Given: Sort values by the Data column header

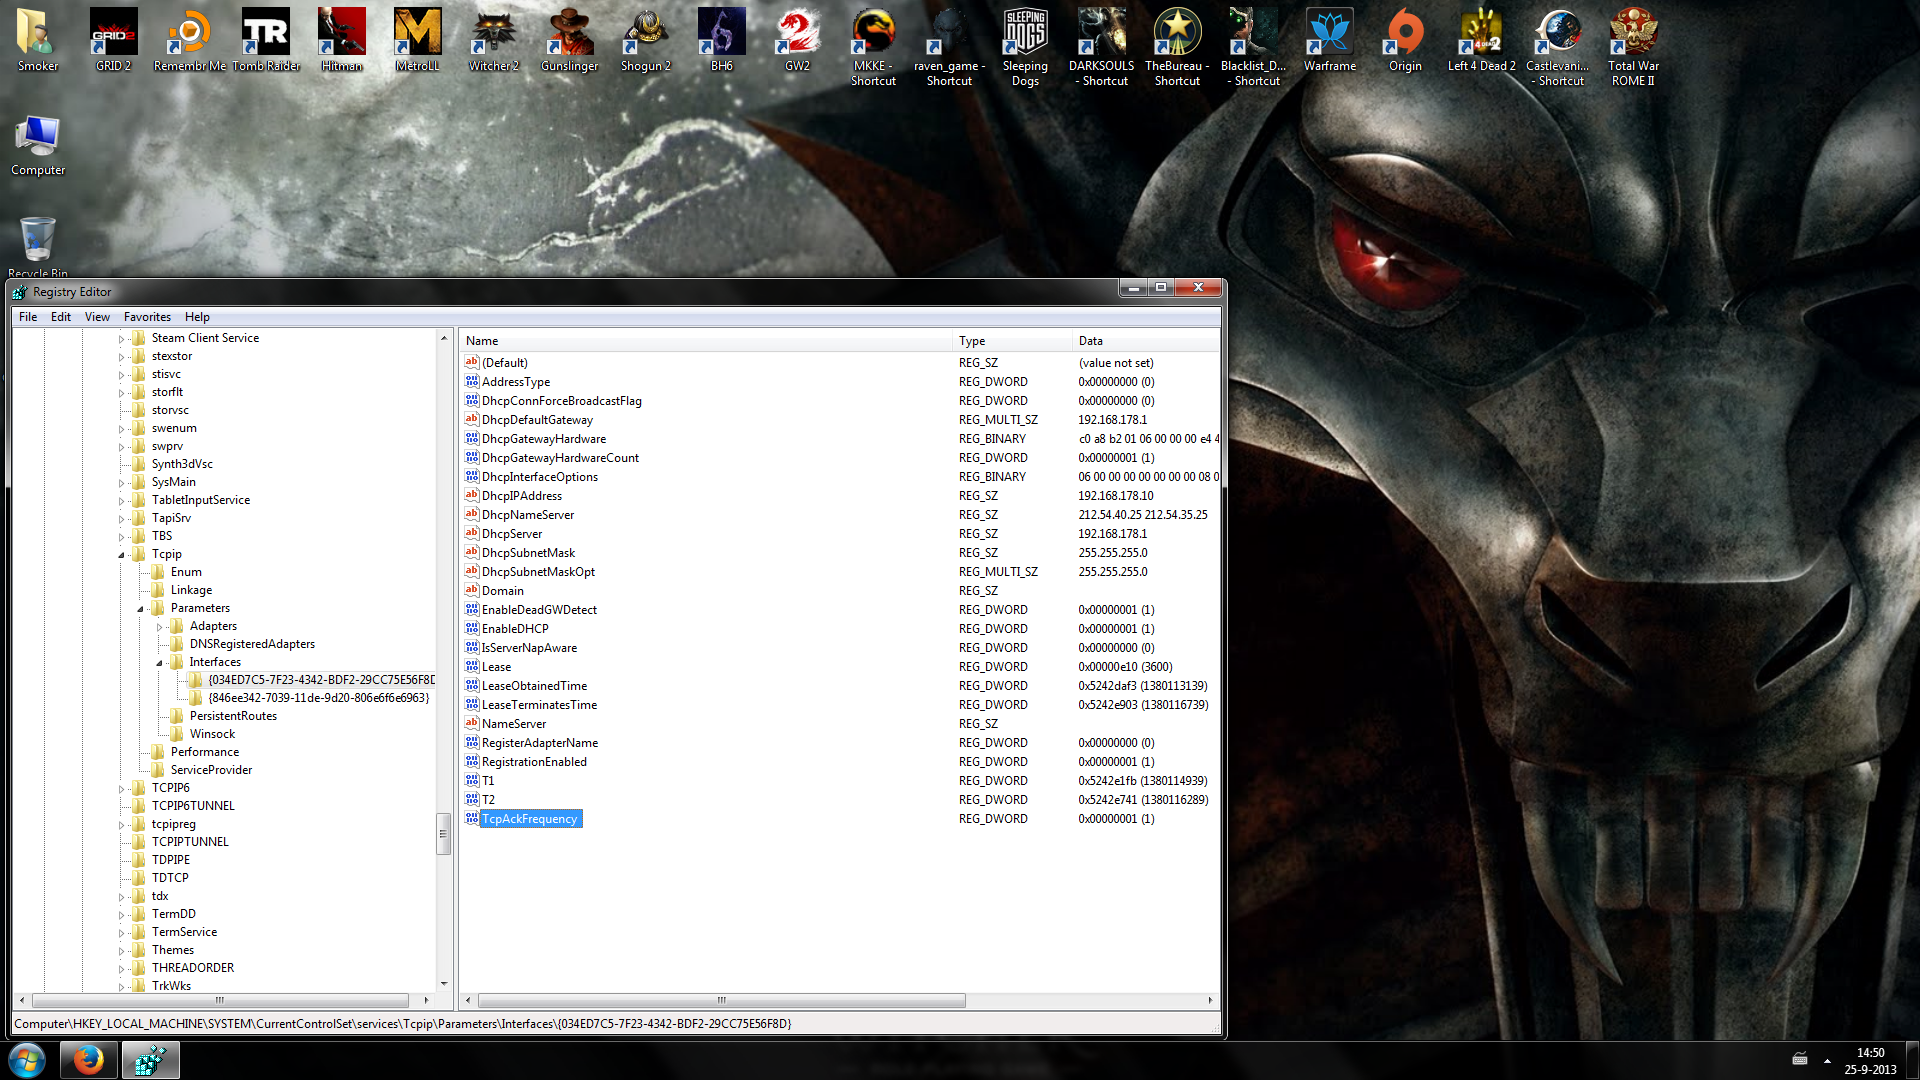Looking at the screenshot, I should (1145, 341).
